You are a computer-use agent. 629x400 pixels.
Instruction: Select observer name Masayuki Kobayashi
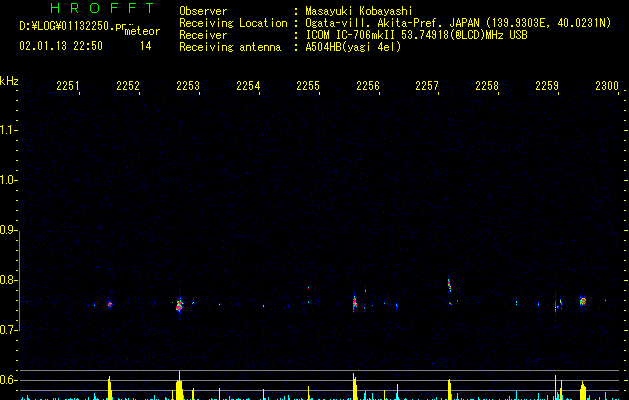[359, 11]
